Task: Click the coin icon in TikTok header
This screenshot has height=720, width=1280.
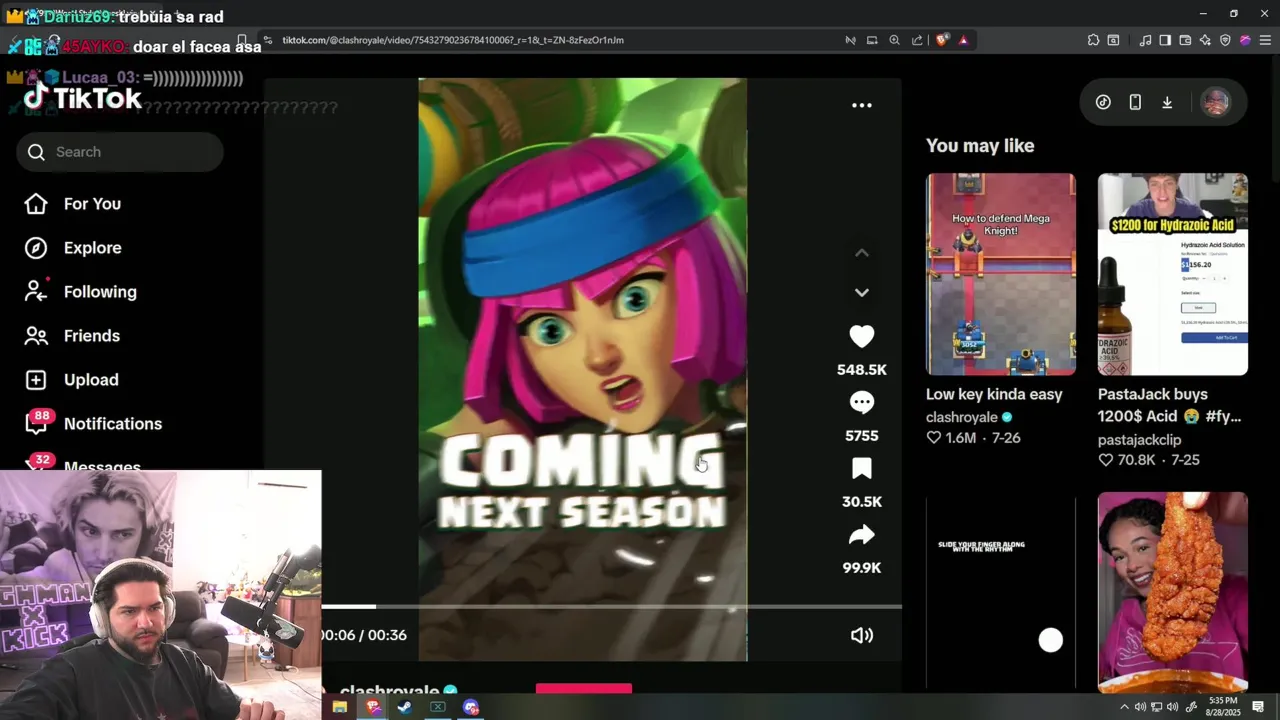Action: click(1103, 102)
